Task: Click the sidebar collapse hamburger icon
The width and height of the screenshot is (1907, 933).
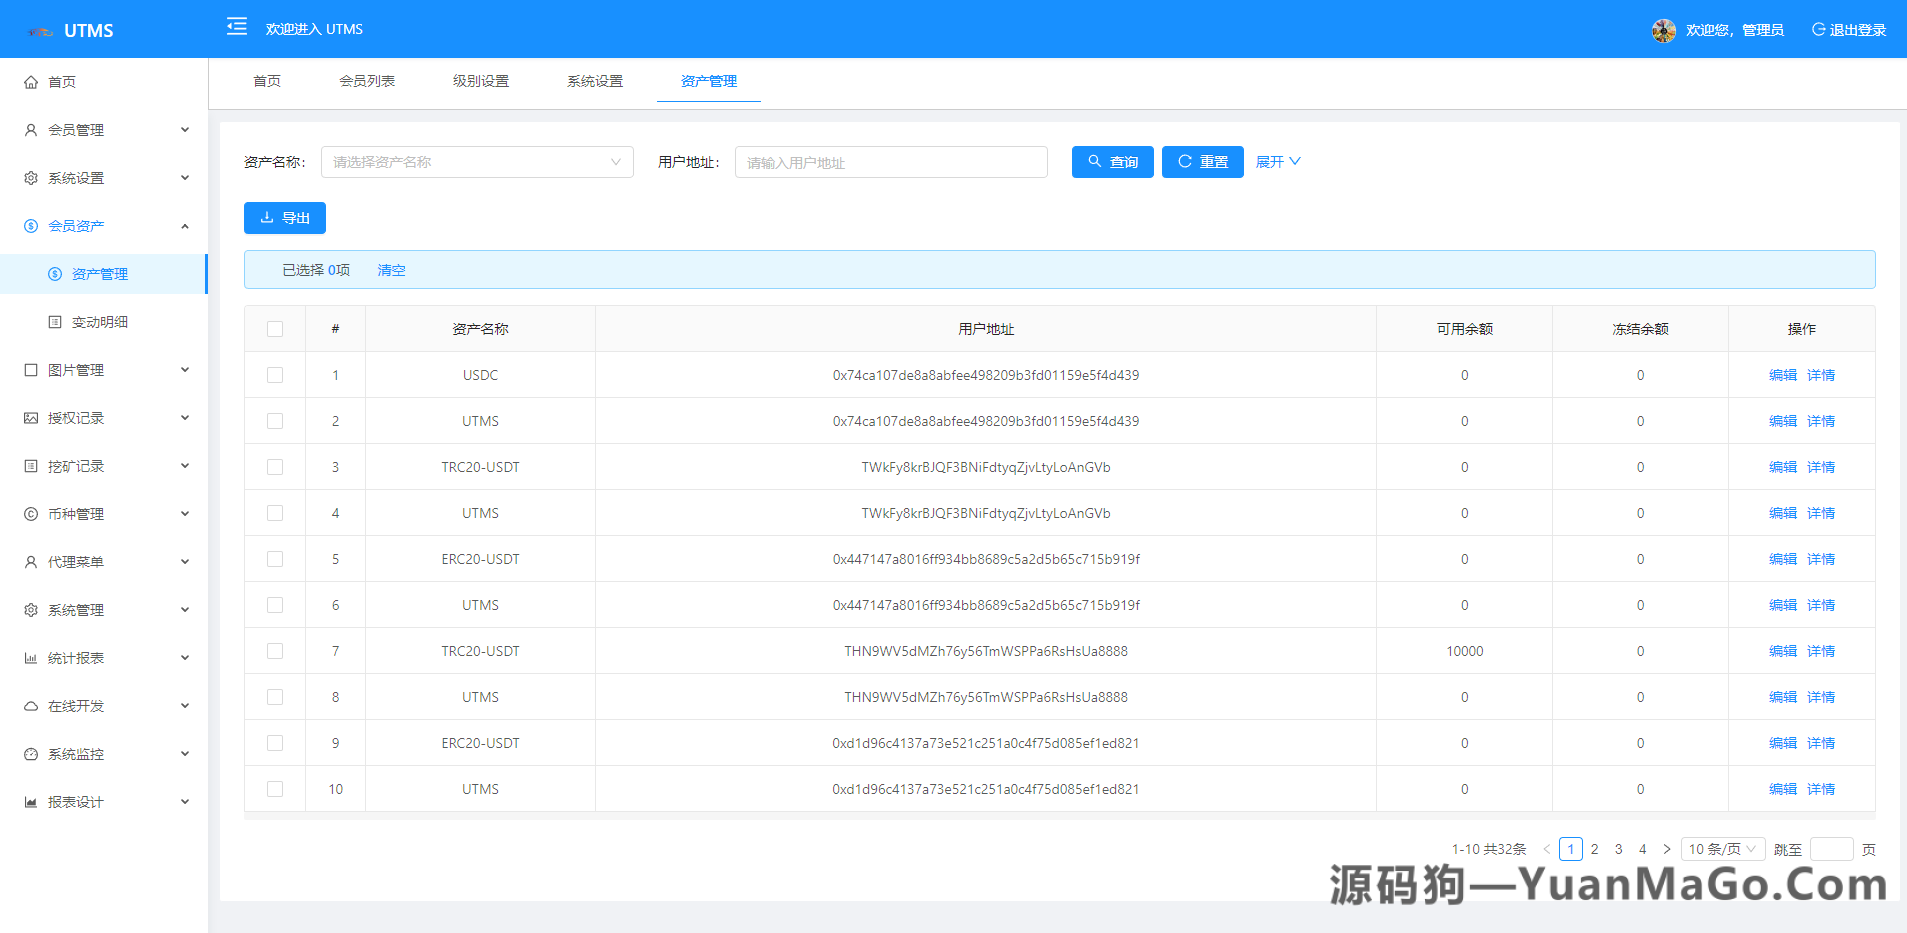Action: (x=236, y=27)
